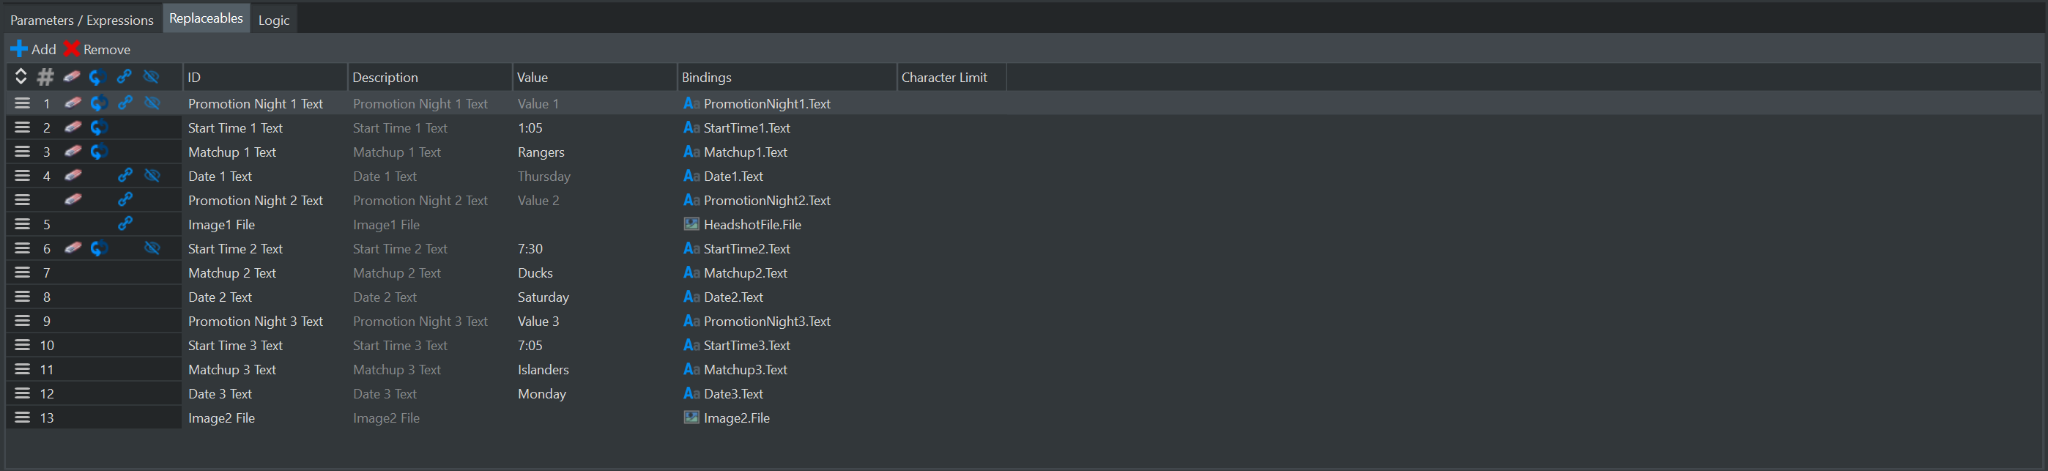Click the link icon on Image1 File row
The height and width of the screenshot is (471, 2048).
point(125,224)
